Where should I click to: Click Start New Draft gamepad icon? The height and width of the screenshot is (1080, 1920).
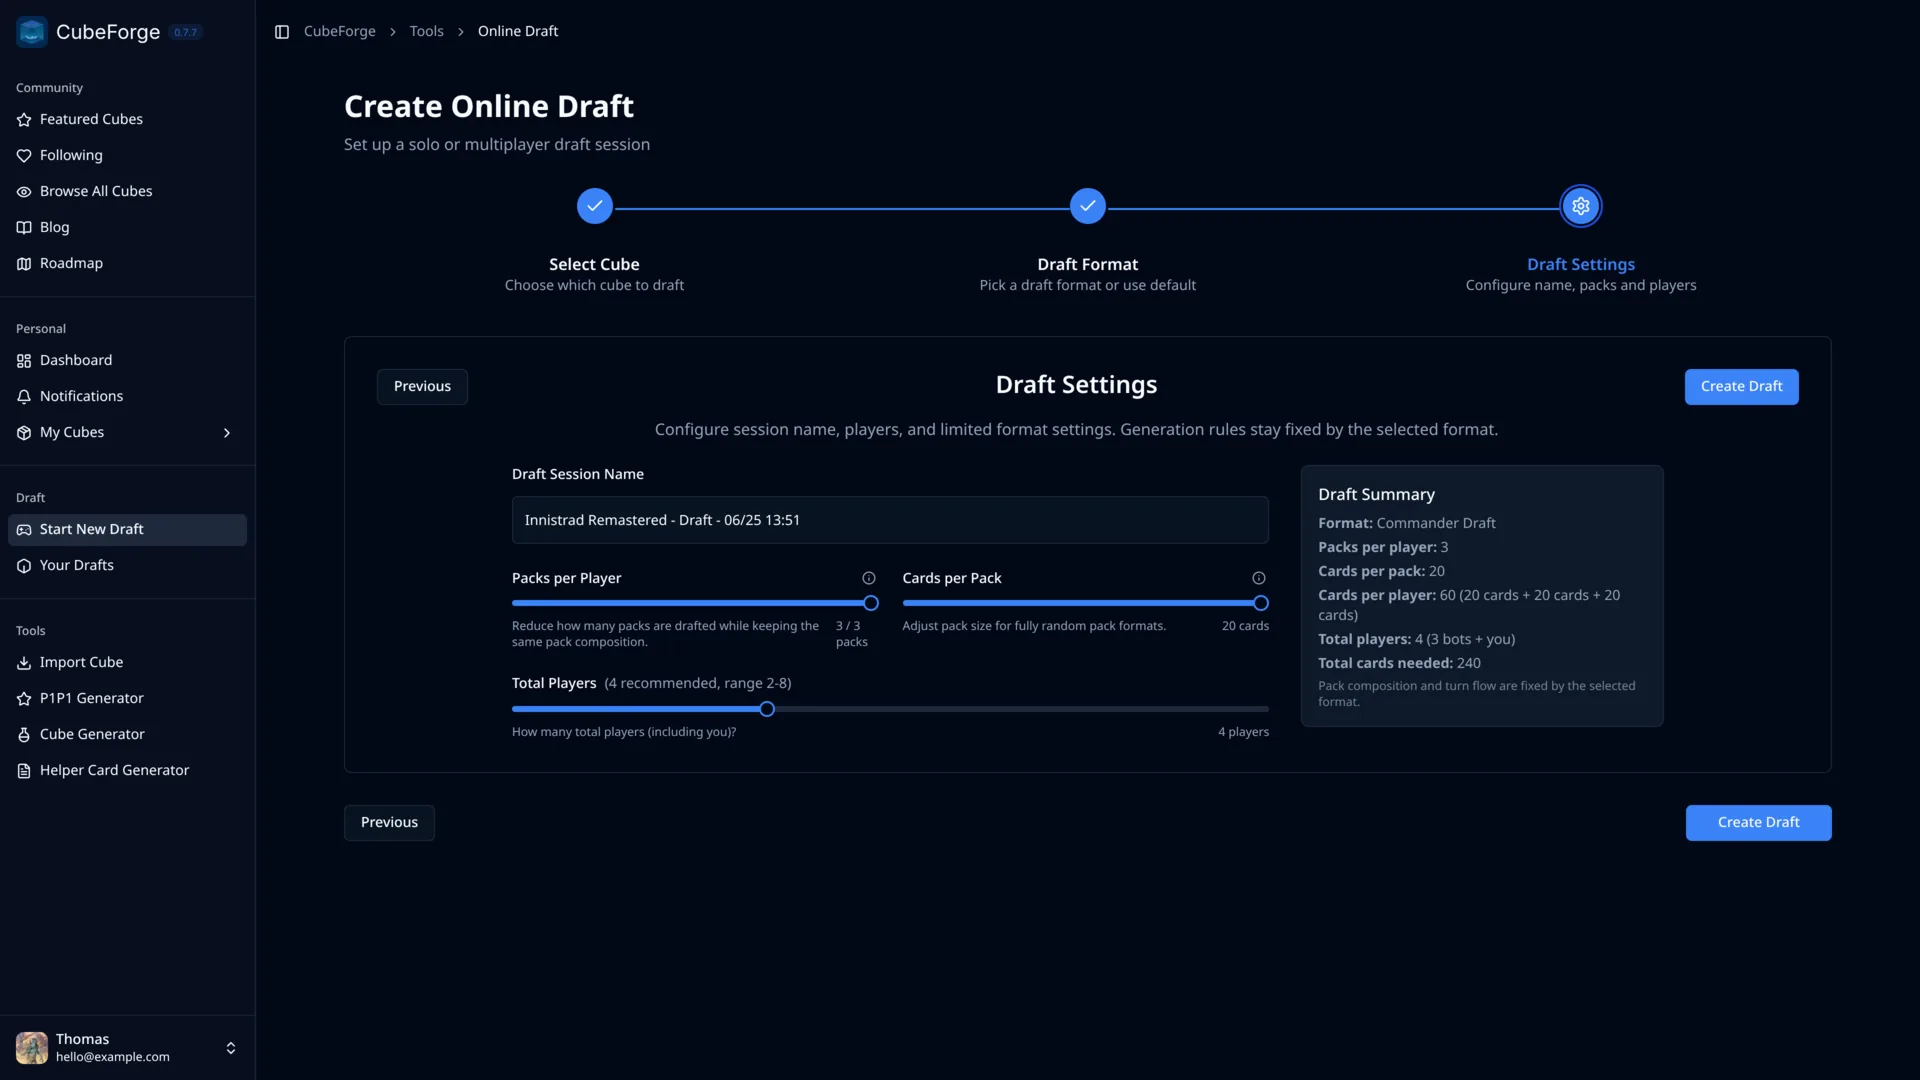[24, 530]
